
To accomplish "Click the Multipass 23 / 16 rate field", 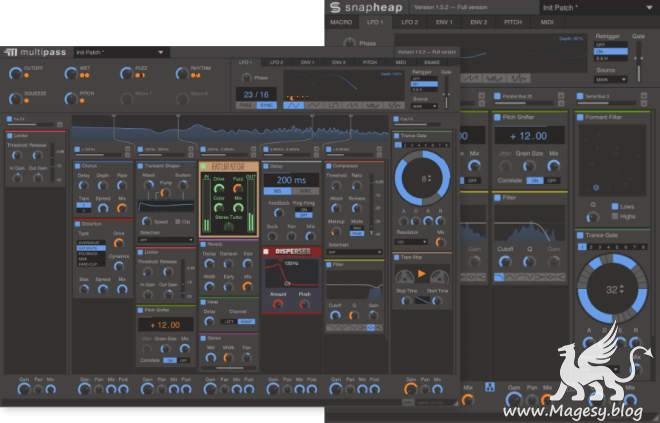I will pos(256,94).
